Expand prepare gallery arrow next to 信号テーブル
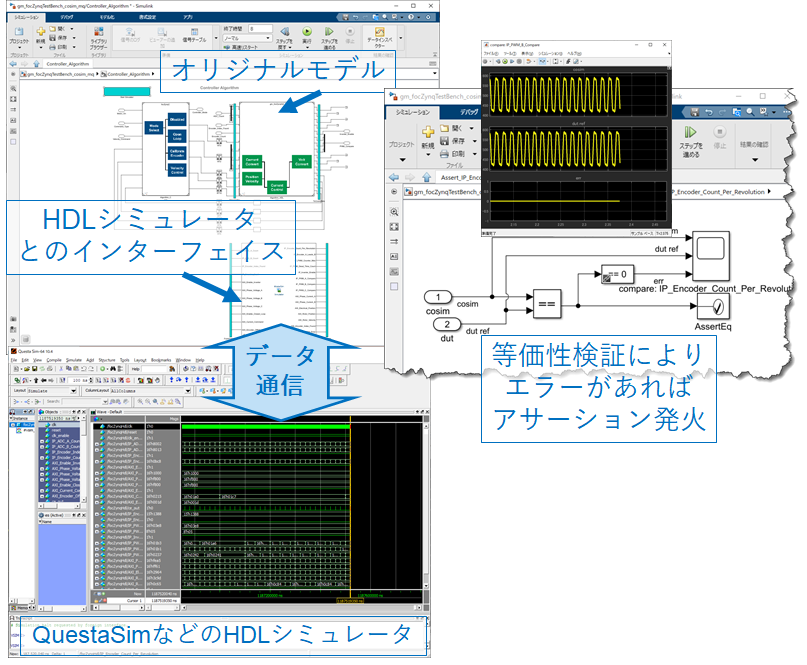 click(x=216, y=38)
